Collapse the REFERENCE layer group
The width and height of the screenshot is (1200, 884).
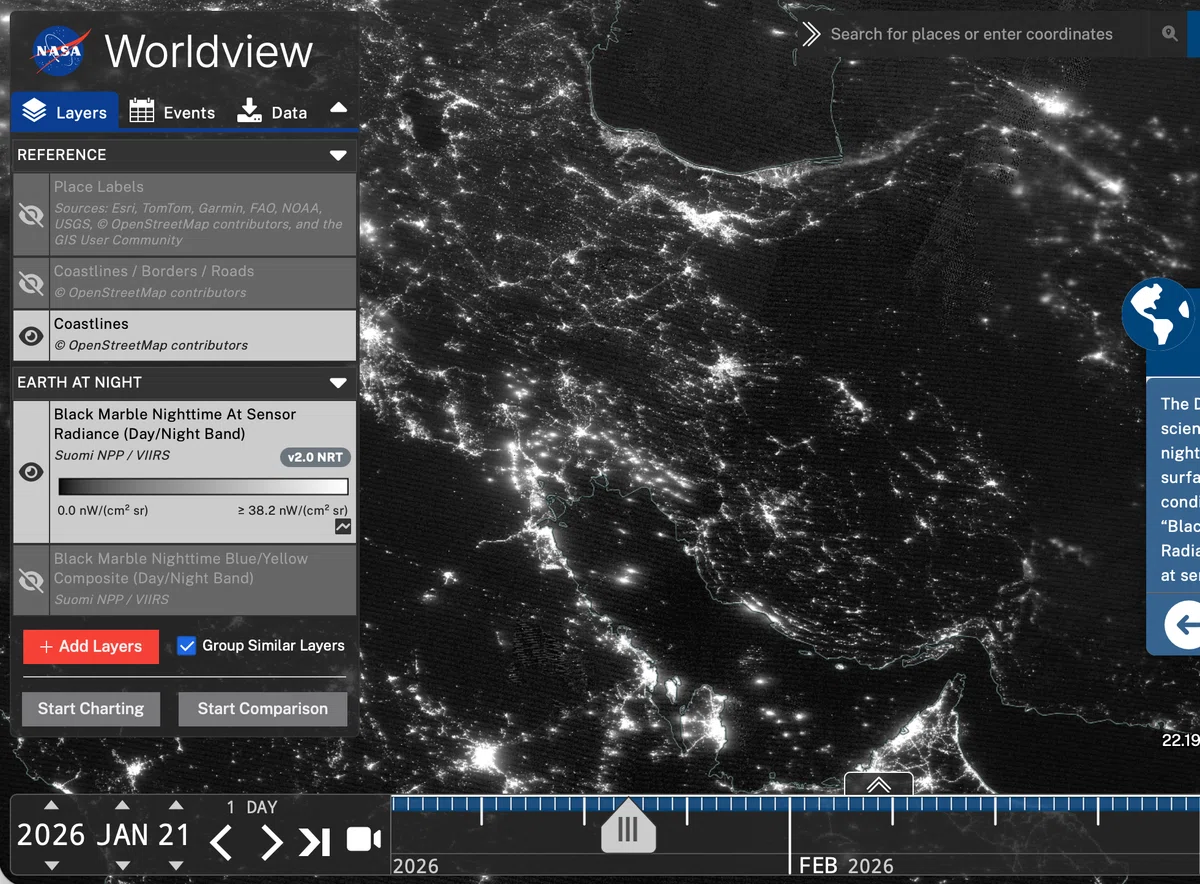(338, 155)
